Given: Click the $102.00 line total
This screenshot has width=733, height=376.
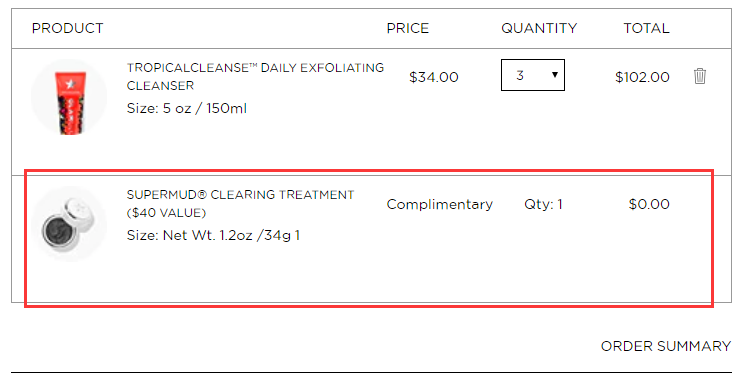Looking at the screenshot, I should tap(642, 77).
